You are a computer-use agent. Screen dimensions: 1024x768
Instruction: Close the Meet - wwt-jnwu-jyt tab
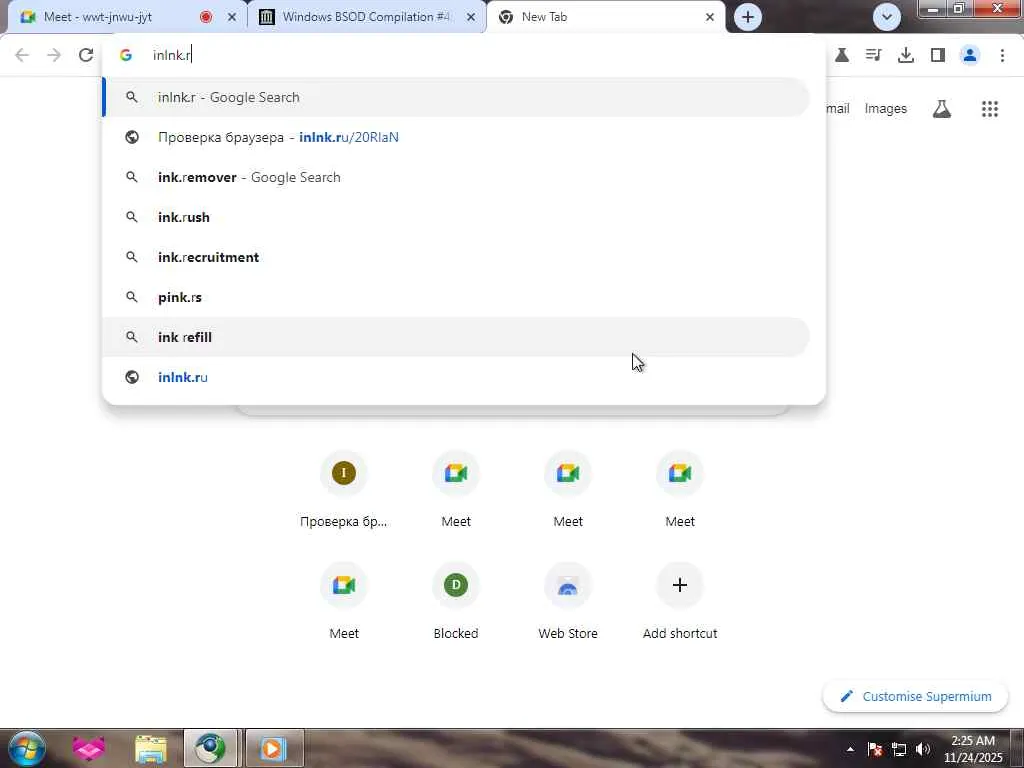pos(232,18)
